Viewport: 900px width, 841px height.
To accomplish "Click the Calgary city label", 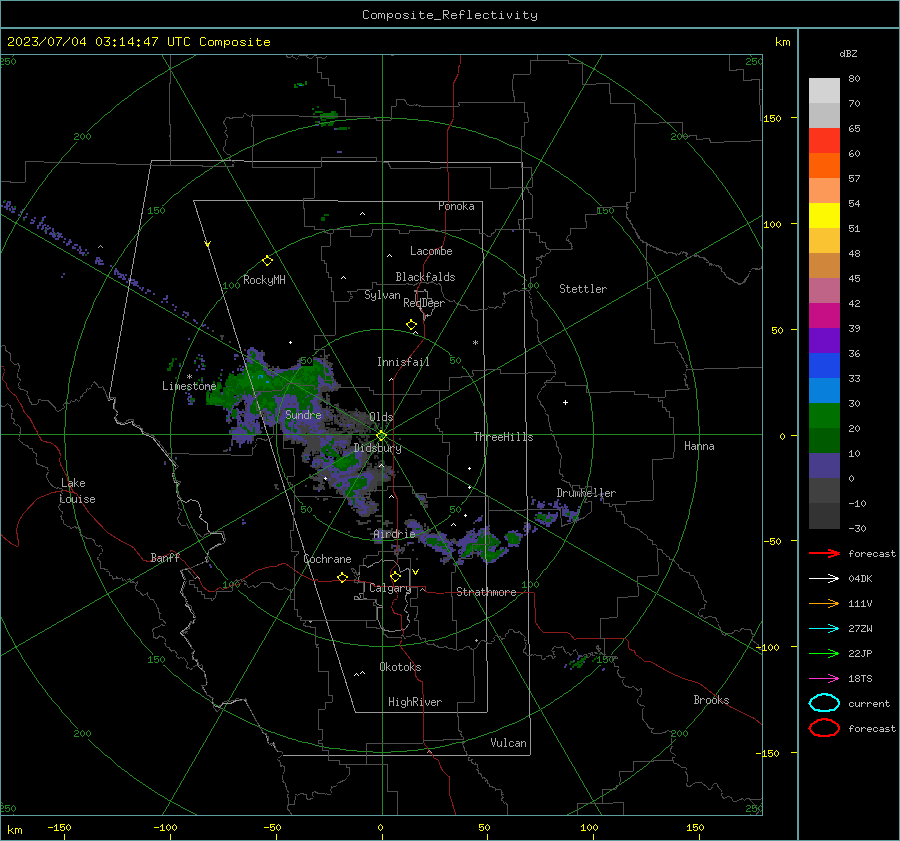I will 390,588.
